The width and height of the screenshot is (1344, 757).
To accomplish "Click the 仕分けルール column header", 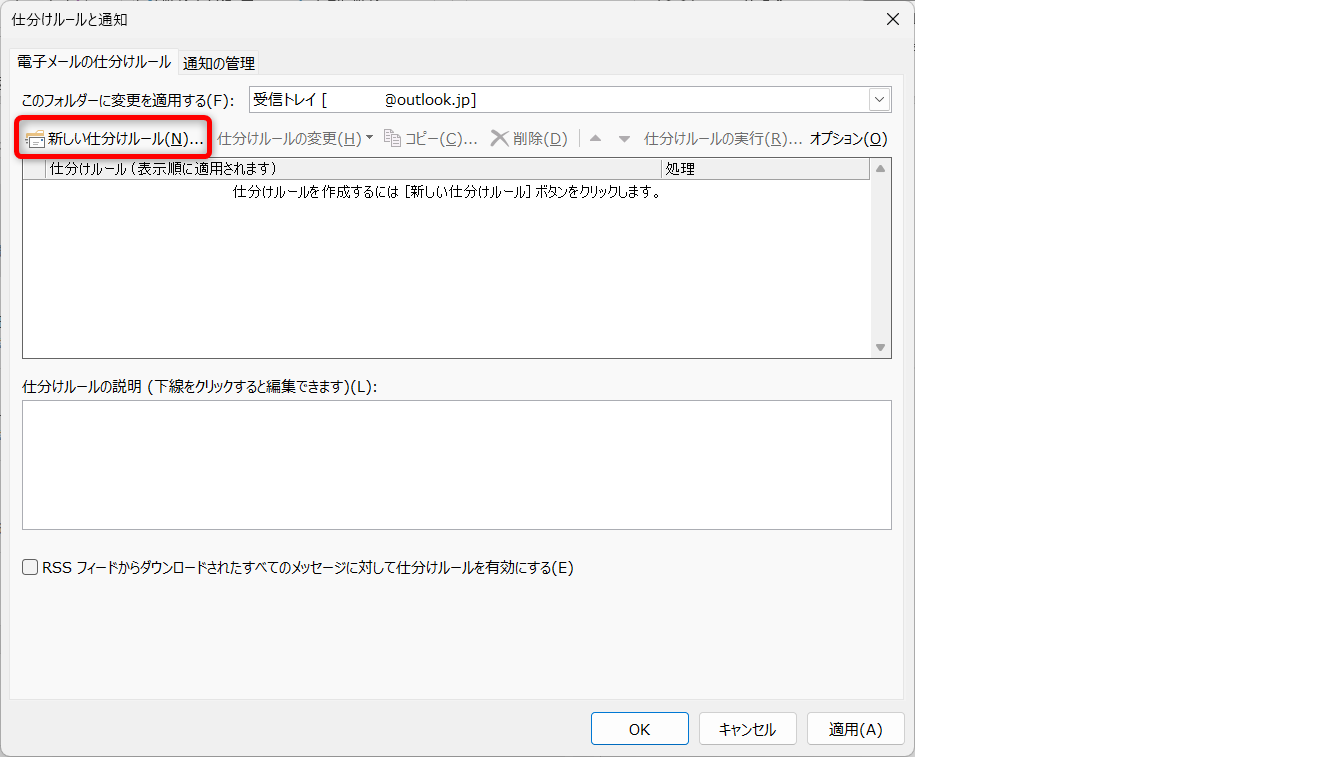I will click(350, 169).
